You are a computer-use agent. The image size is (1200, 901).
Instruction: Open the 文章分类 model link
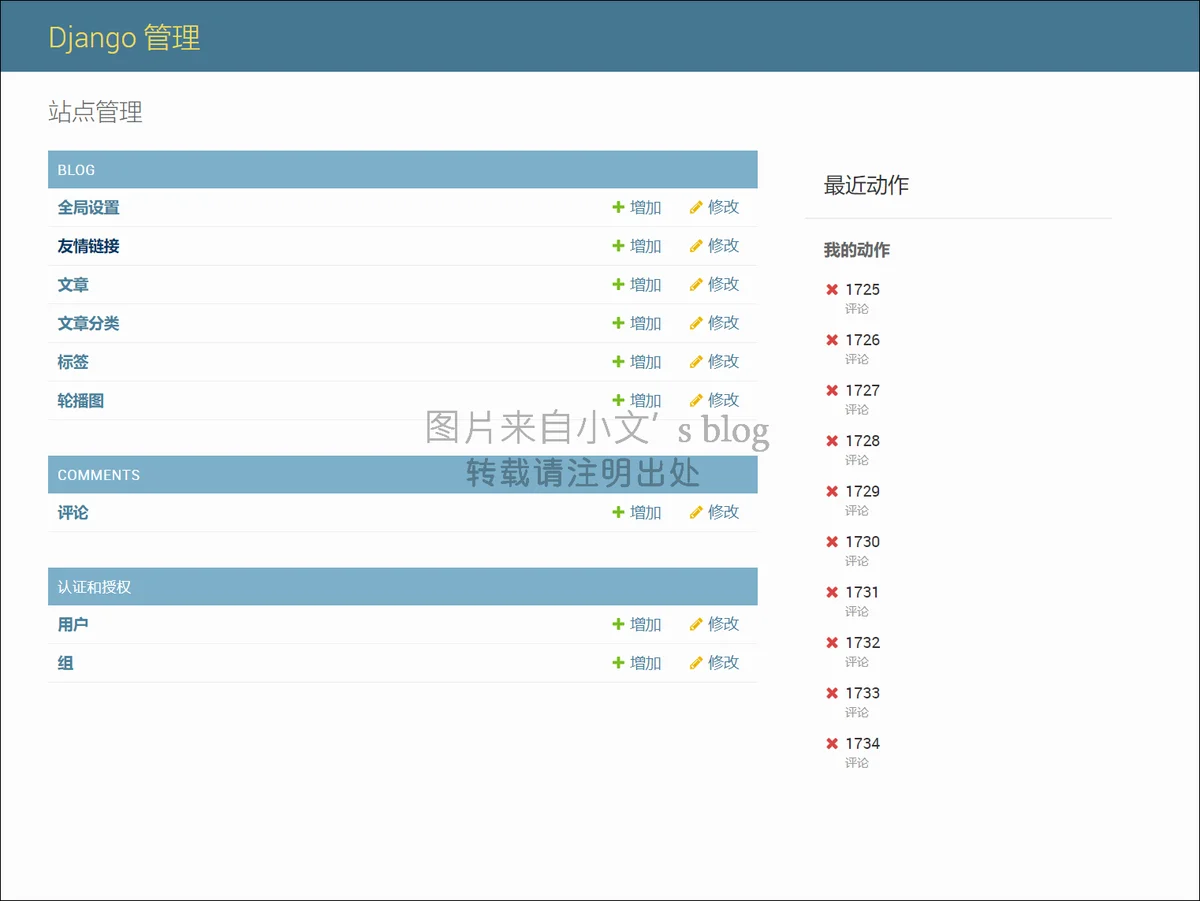(x=88, y=323)
